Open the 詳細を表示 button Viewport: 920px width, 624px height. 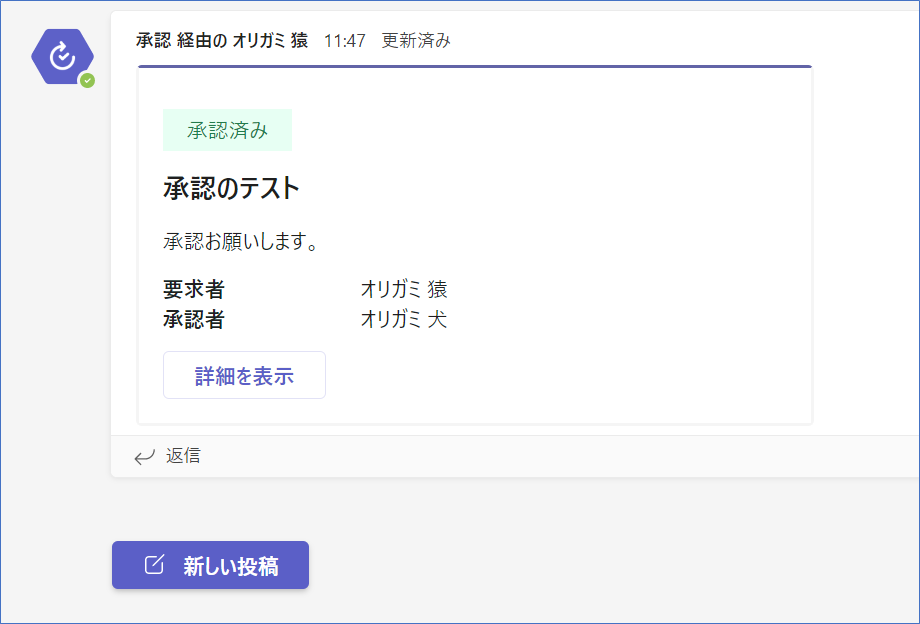point(244,375)
